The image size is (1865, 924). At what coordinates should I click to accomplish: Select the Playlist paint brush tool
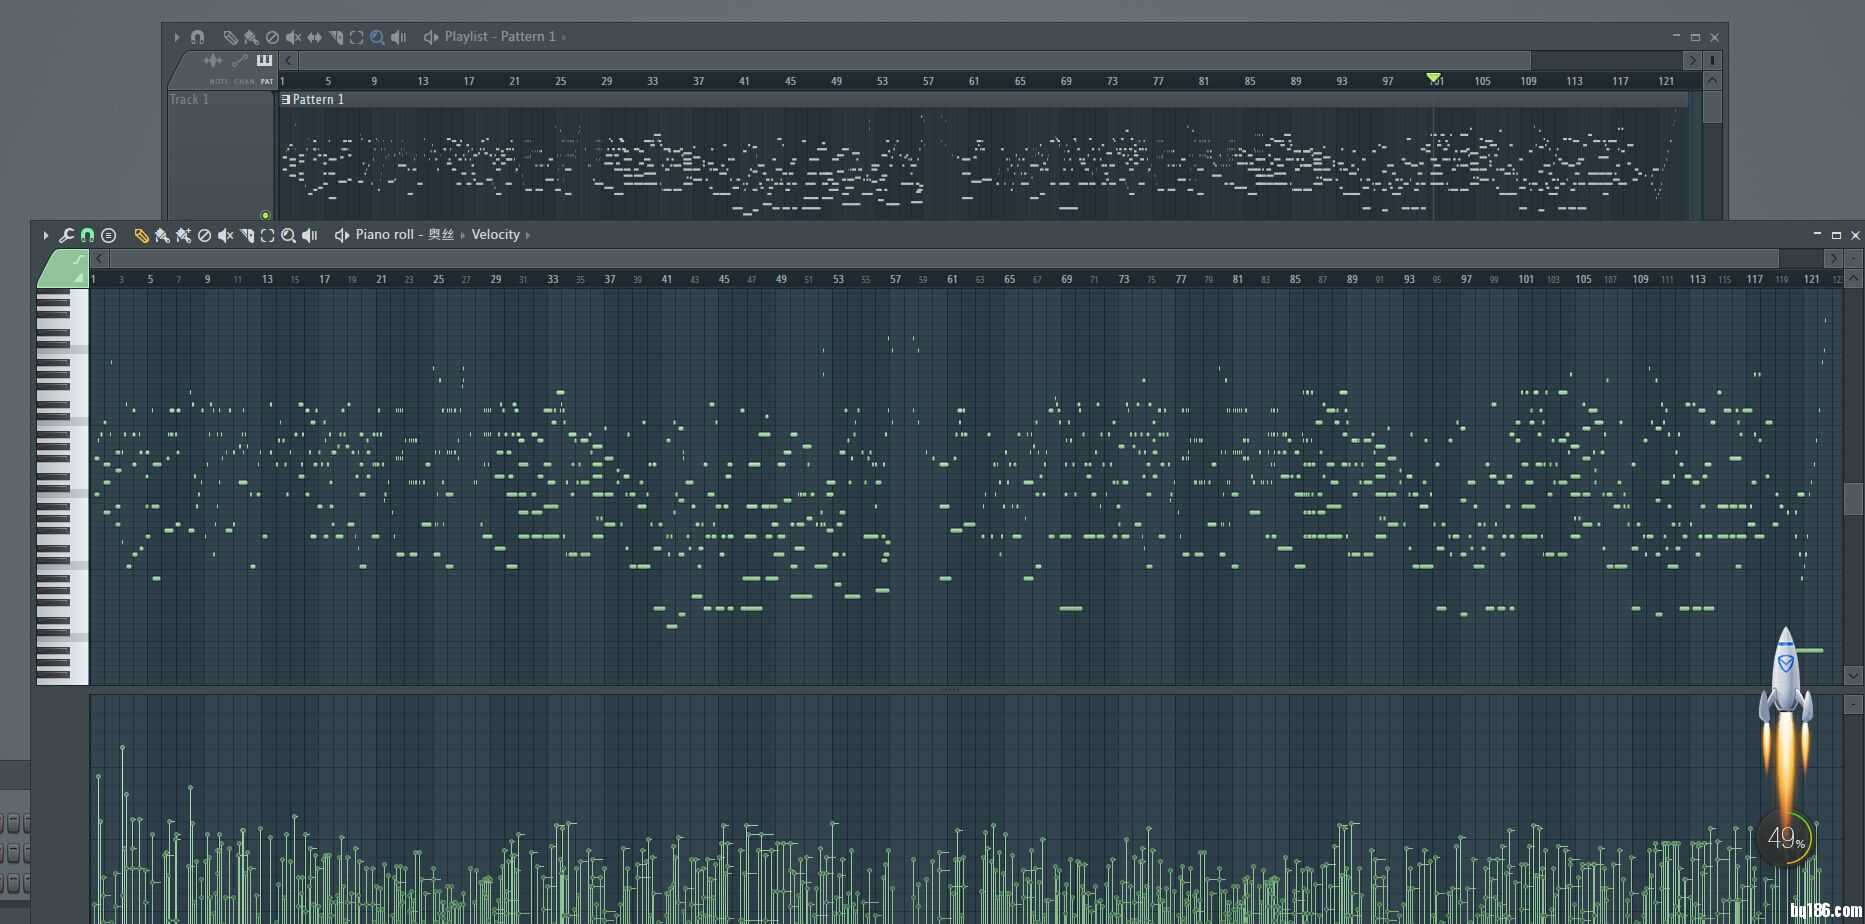point(251,37)
